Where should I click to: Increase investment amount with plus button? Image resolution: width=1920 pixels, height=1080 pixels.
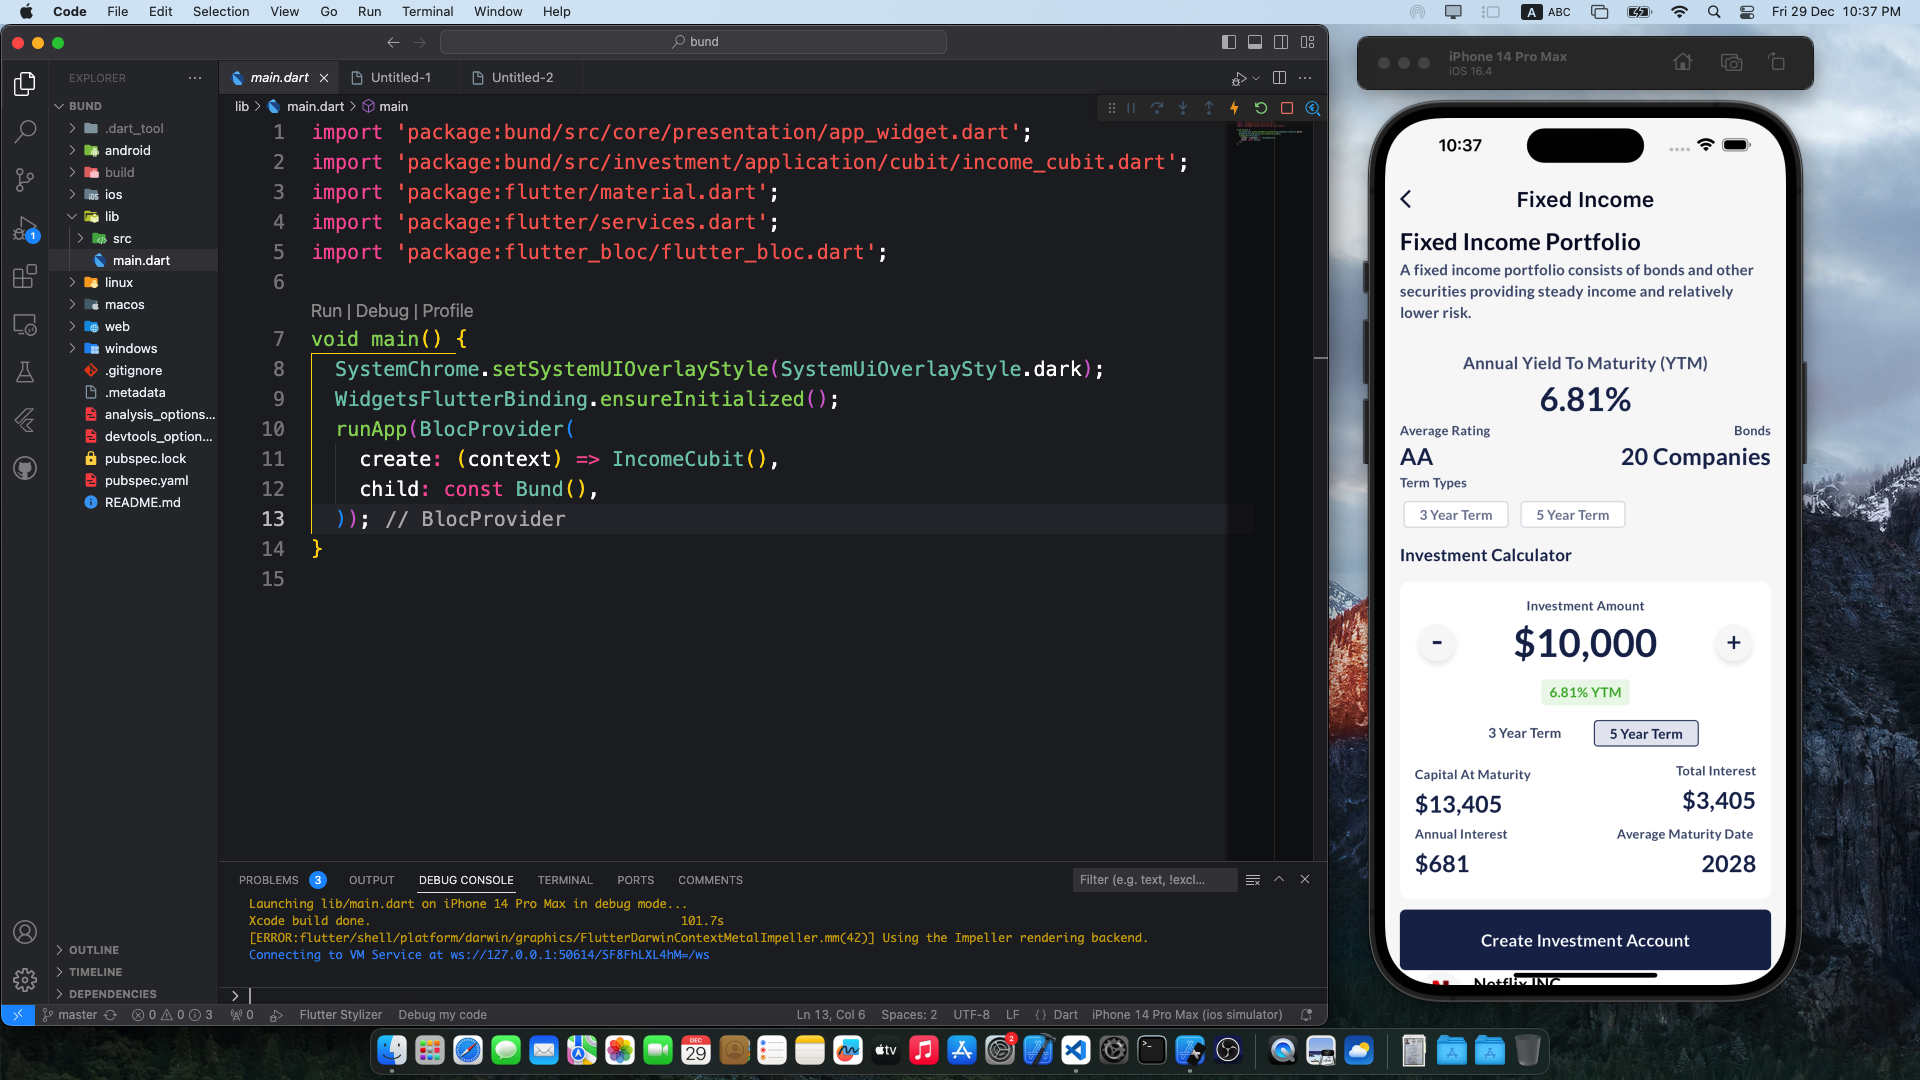1733,643
